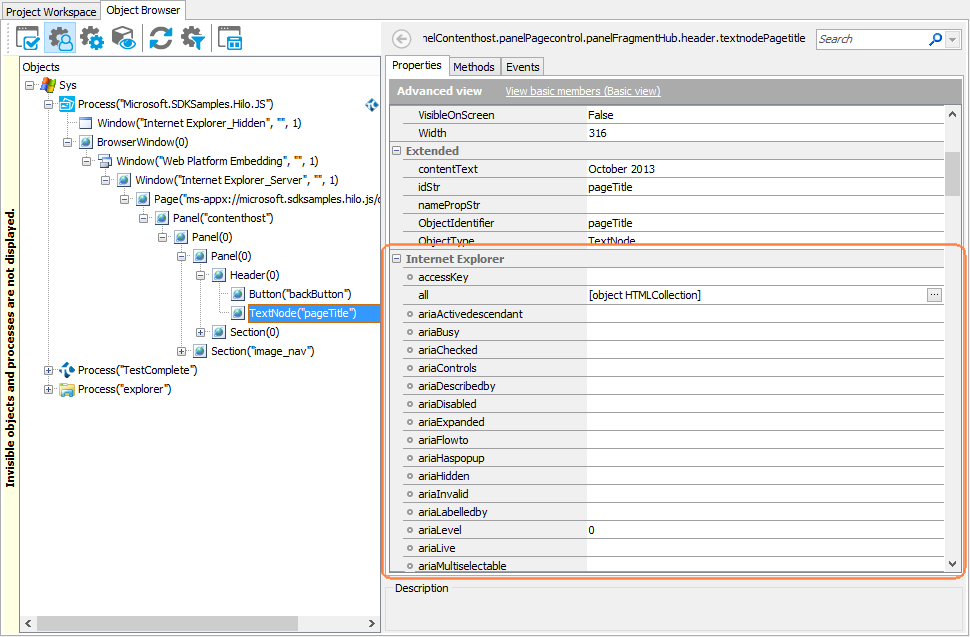
Task: Click the store object window icon
Action: tap(232, 38)
